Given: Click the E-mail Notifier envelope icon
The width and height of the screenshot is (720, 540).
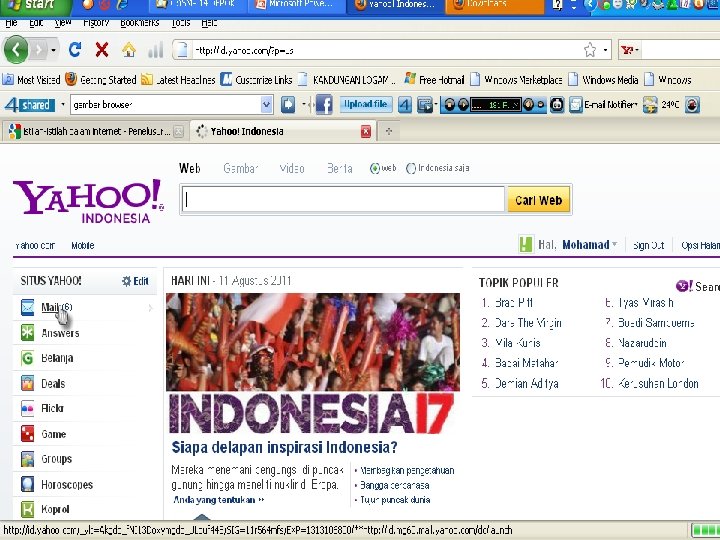Looking at the screenshot, I should (575, 105).
